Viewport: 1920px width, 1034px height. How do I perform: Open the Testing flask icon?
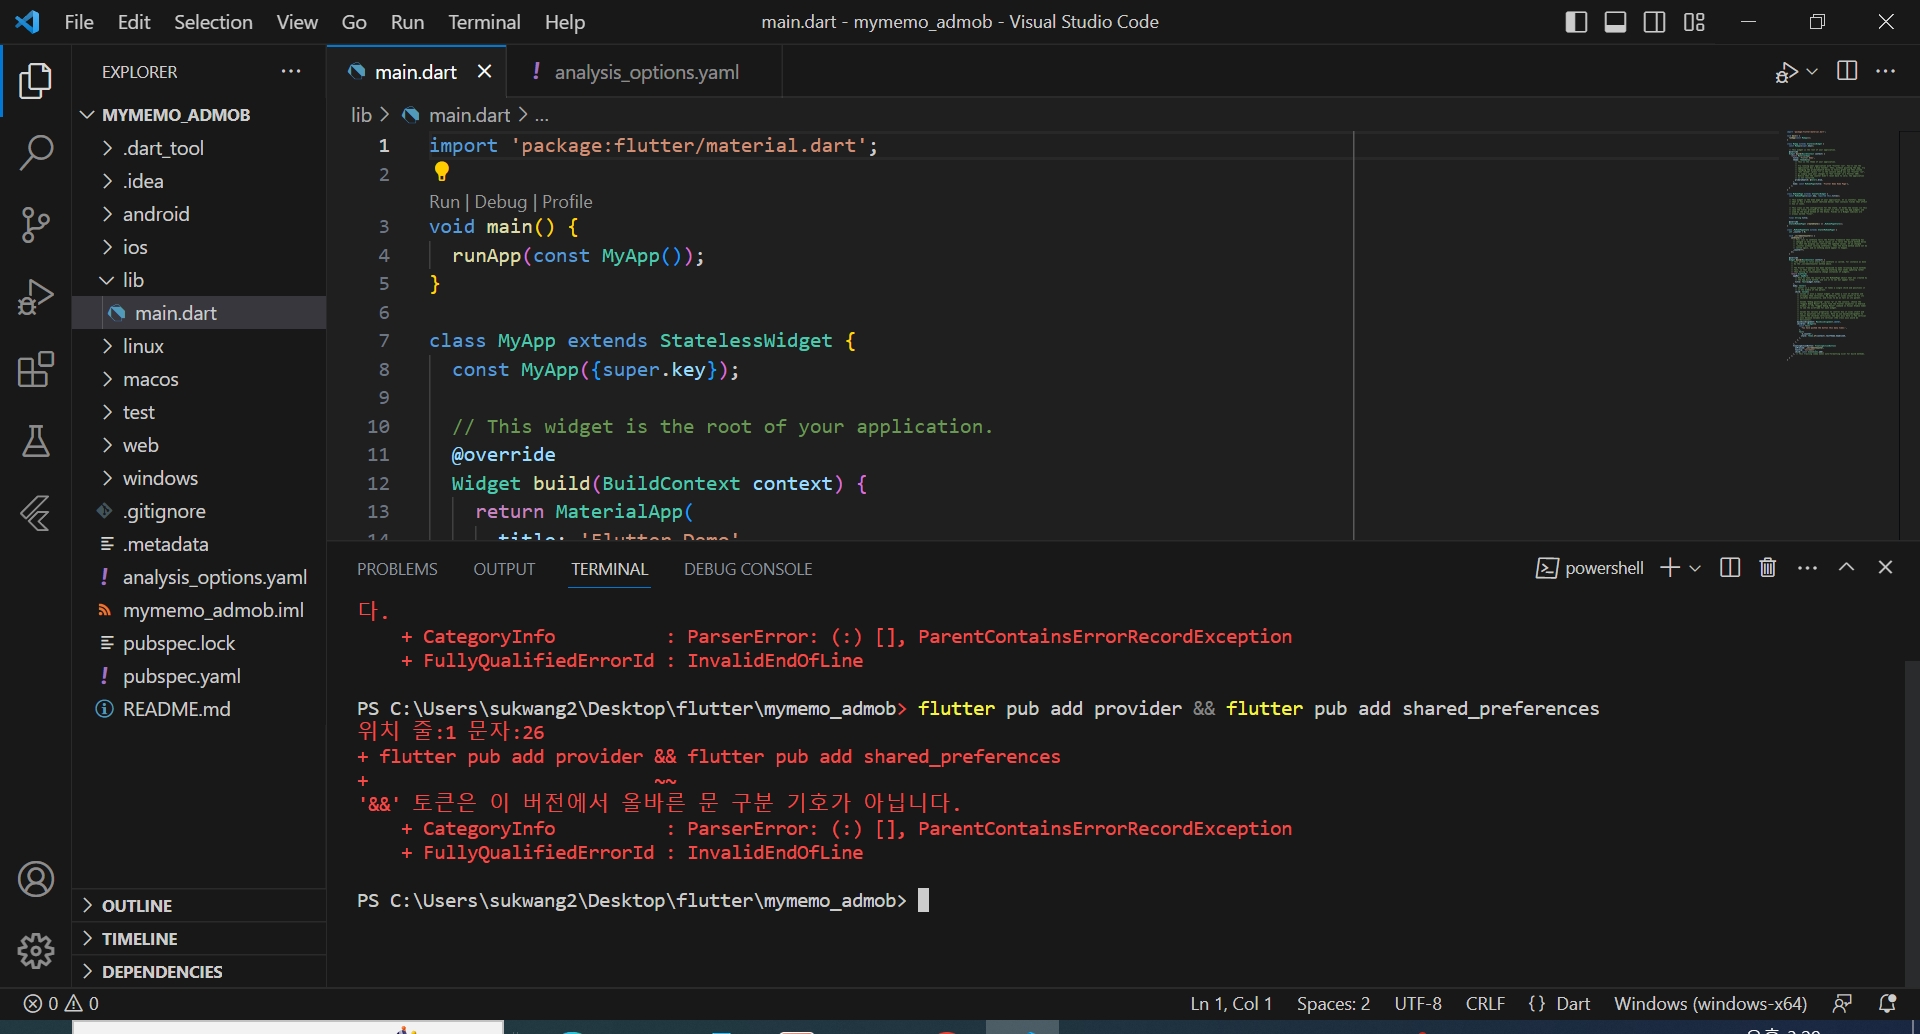coord(36,441)
